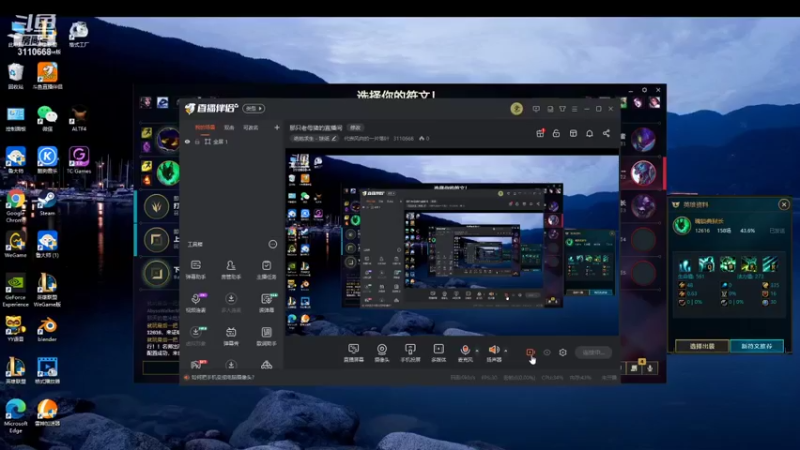This screenshot has width=800, height=450.
Task: Open the funnel icon dropdown in the title bar
Action: tap(562, 109)
